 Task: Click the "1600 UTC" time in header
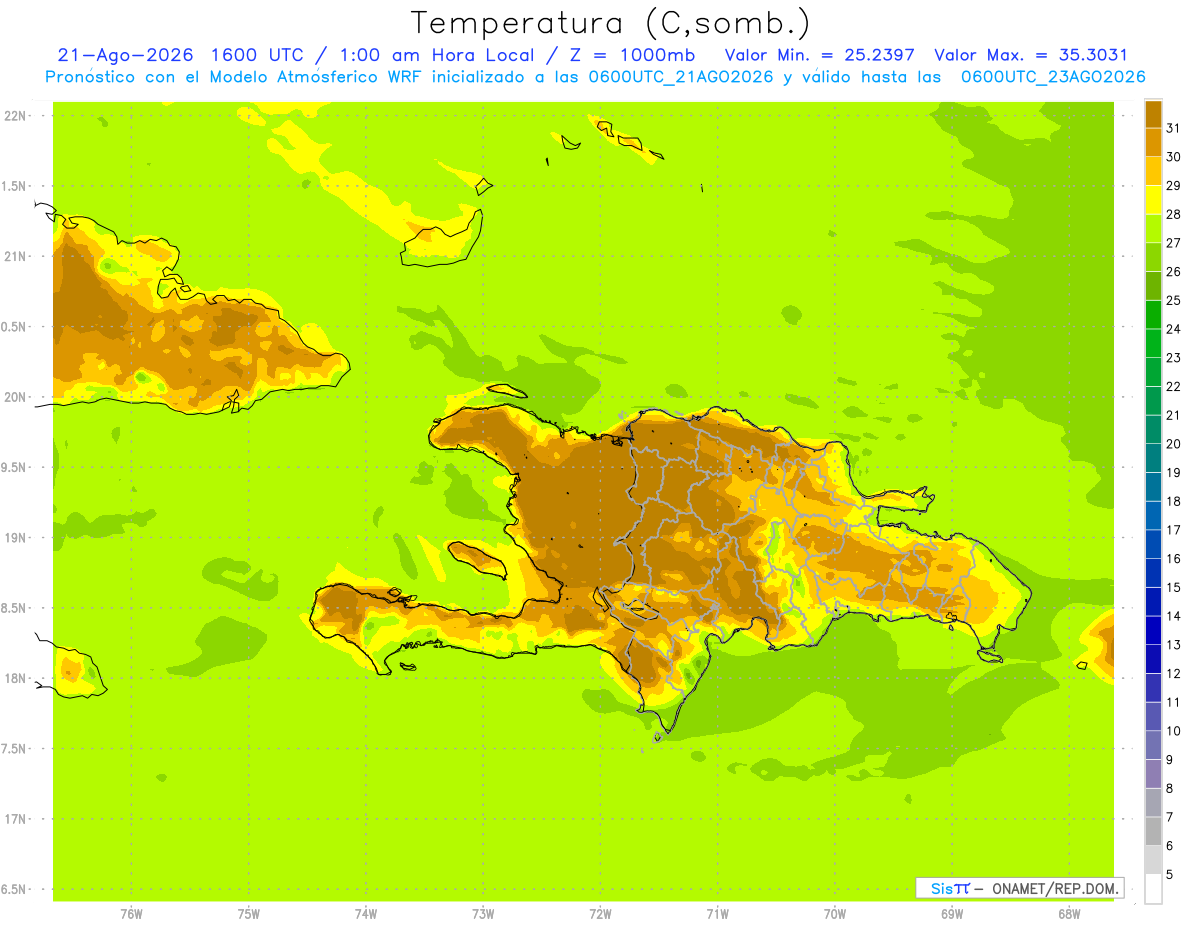255,55
